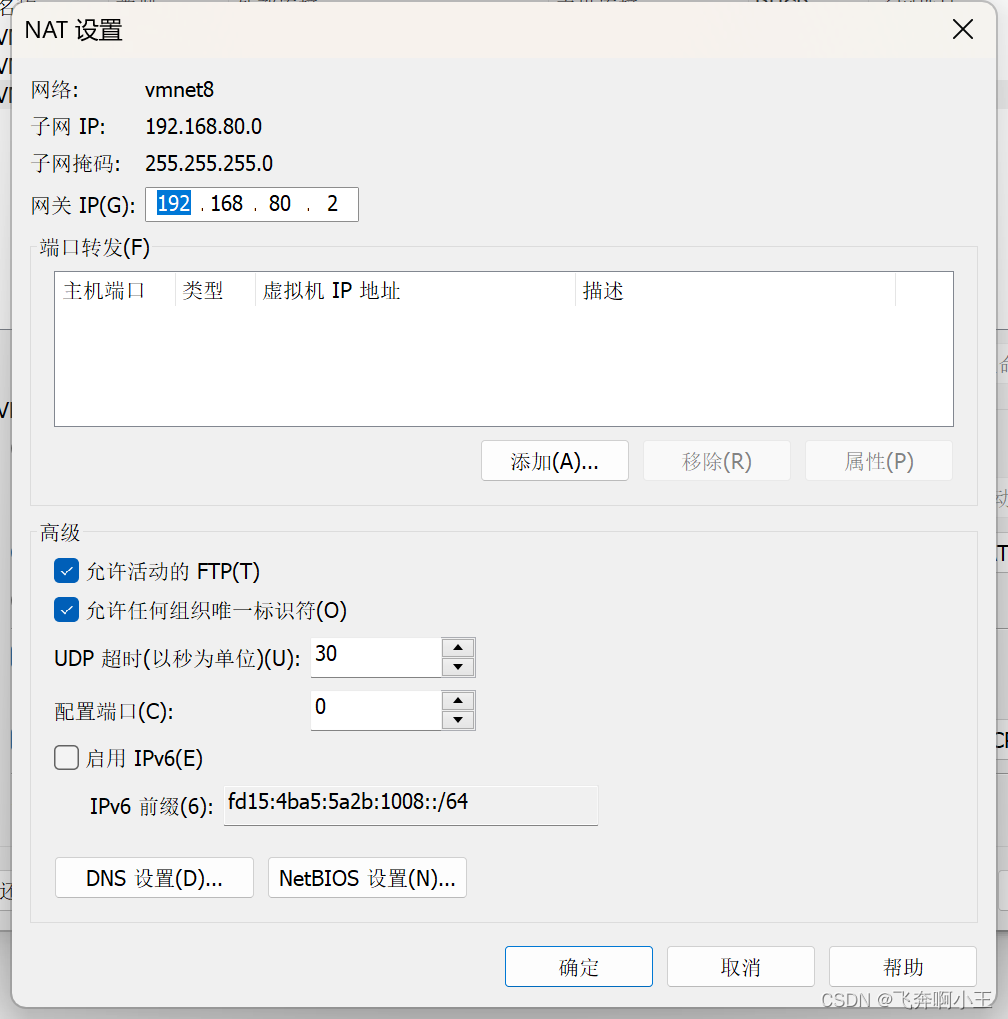Click the 添加 button to add port forwarding
The image size is (1008, 1019).
click(554, 460)
